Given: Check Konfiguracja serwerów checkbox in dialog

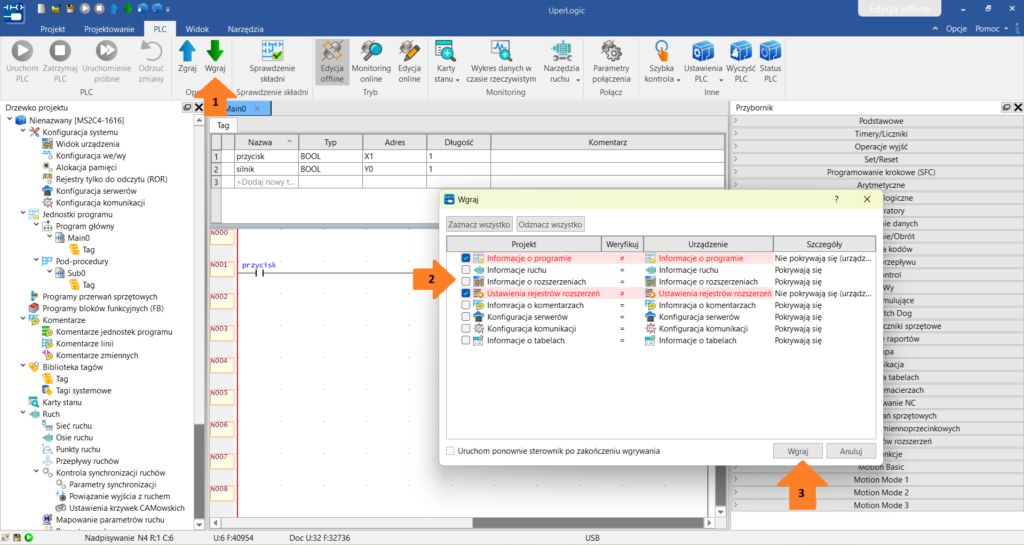Looking at the screenshot, I should click(x=466, y=317).
